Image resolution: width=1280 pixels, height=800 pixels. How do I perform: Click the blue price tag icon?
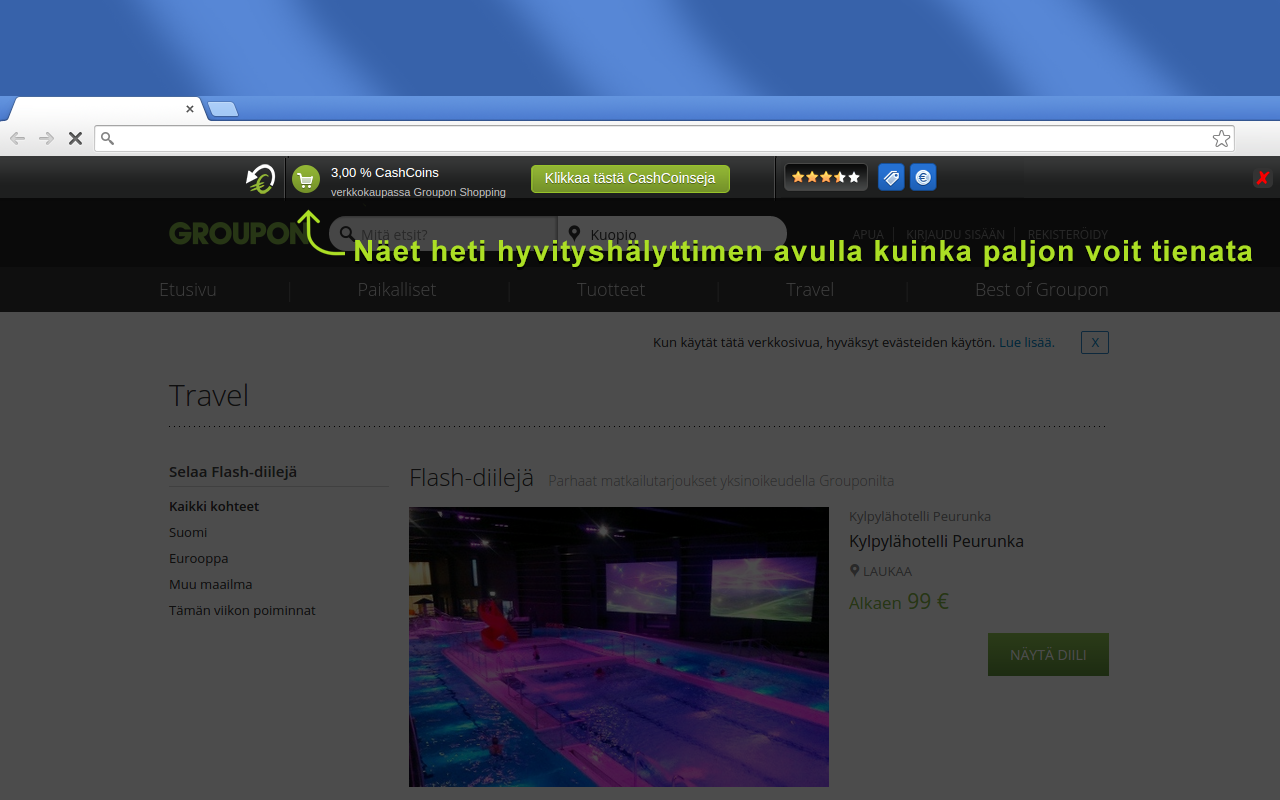[x=891, y=177]
